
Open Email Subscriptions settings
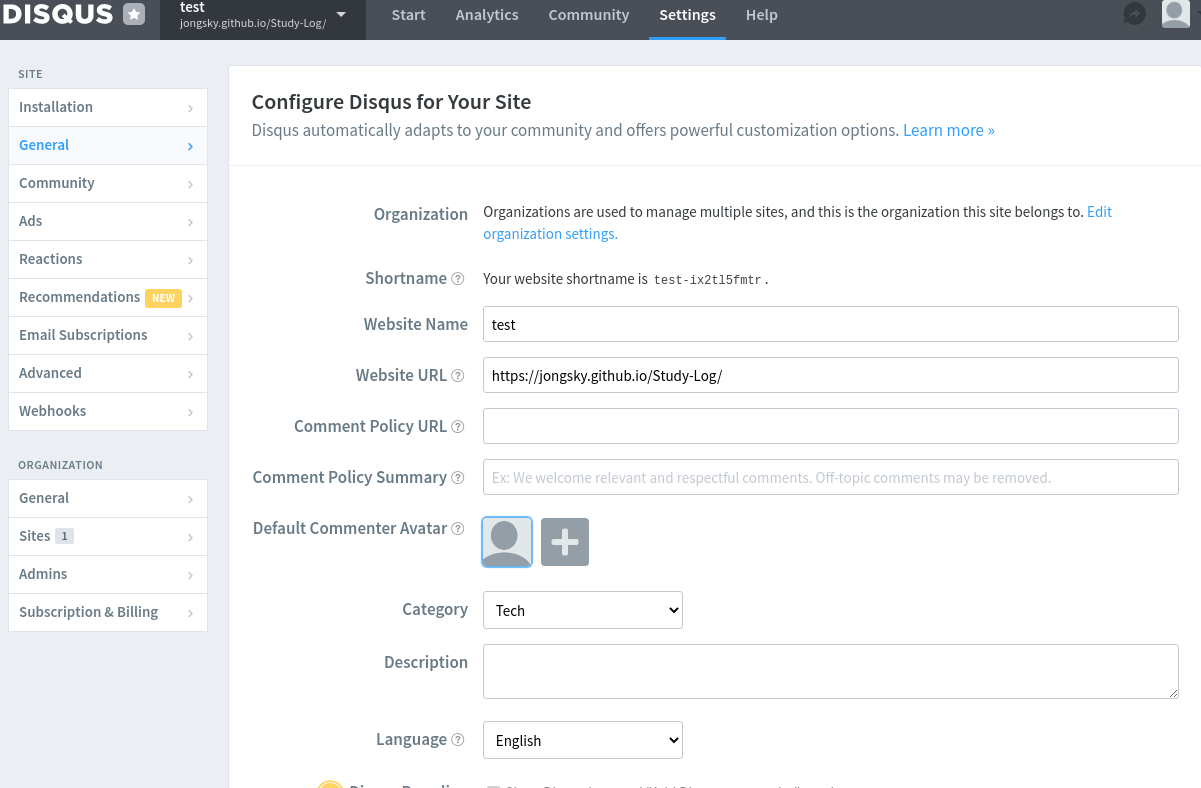(108, 335)
